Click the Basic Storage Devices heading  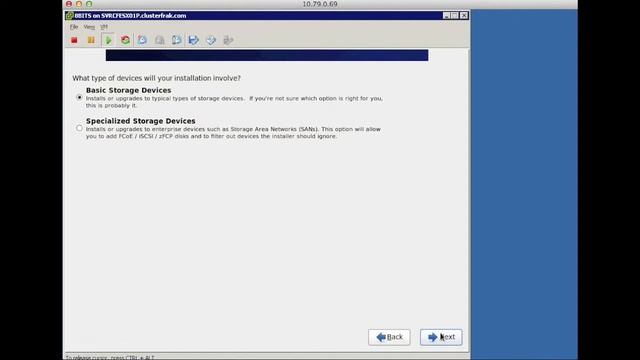(129, 90)
